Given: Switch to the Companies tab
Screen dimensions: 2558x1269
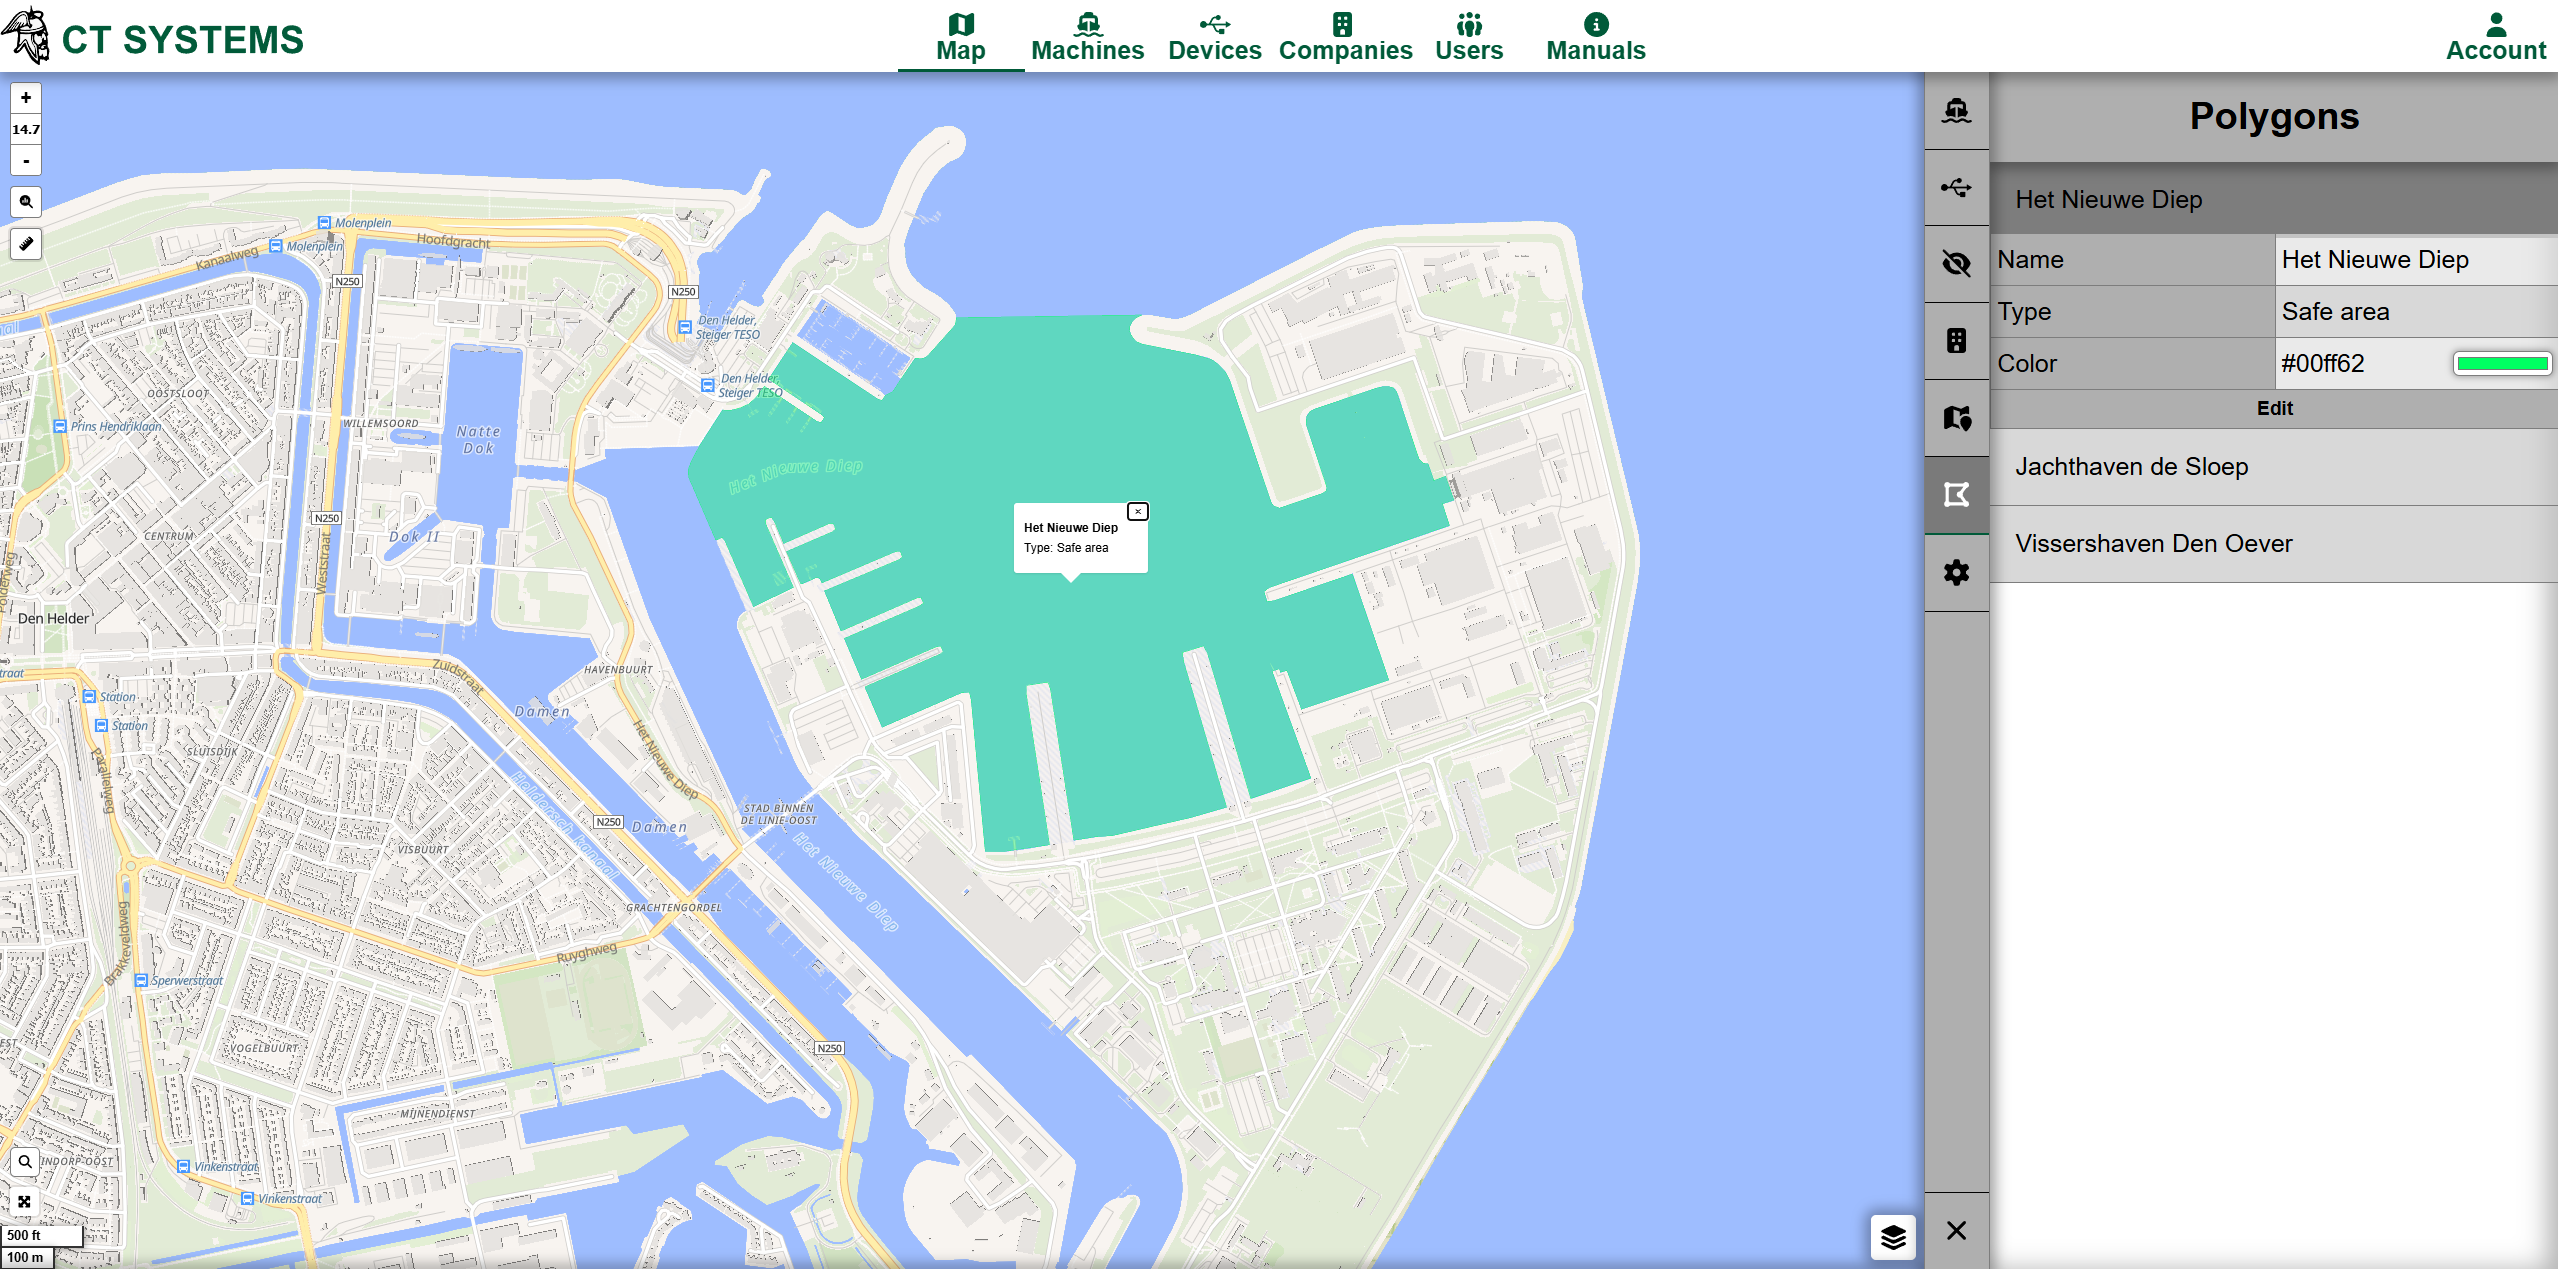Looking at the screenshot, I should [1345, 35].
